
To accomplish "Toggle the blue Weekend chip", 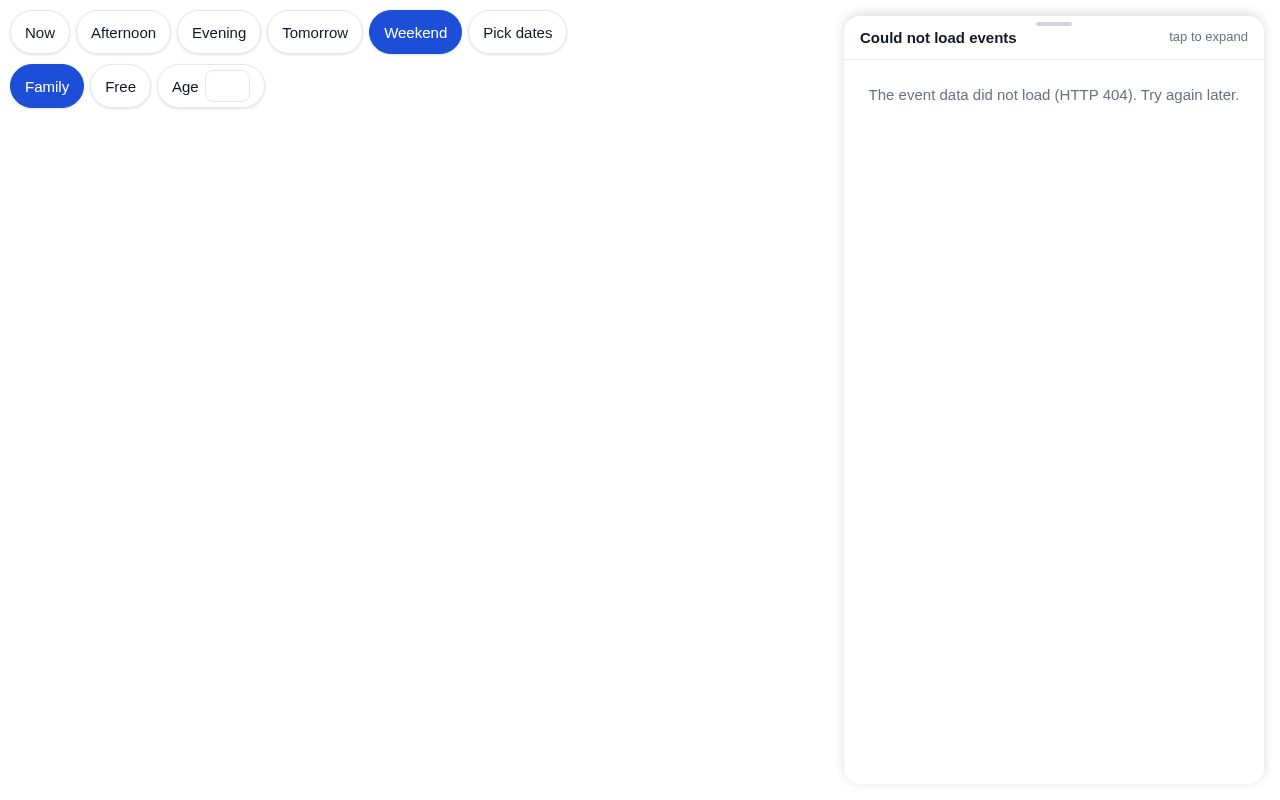I will (415, 32).
